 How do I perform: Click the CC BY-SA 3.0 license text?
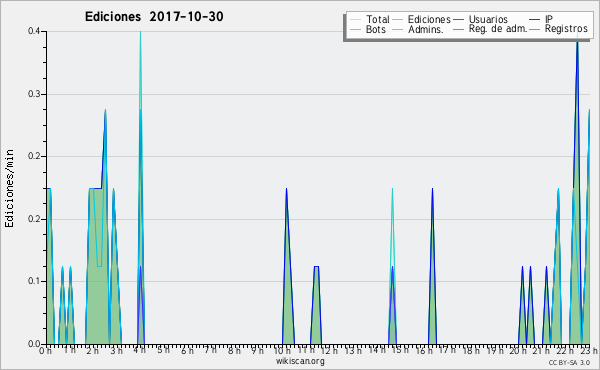tap(569, 363)
